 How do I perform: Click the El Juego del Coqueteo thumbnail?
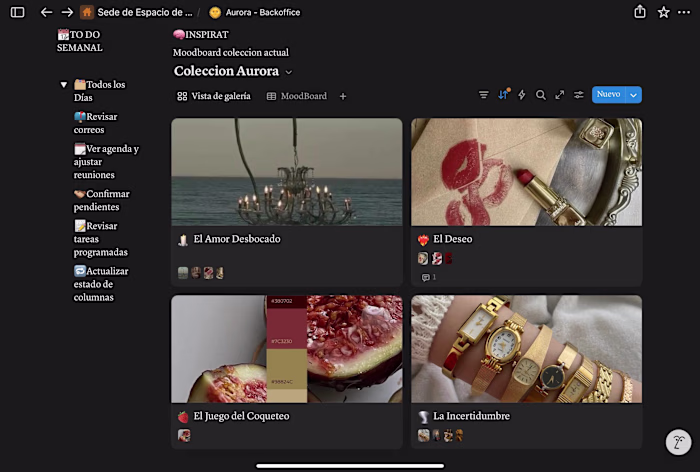click(184, 435)
